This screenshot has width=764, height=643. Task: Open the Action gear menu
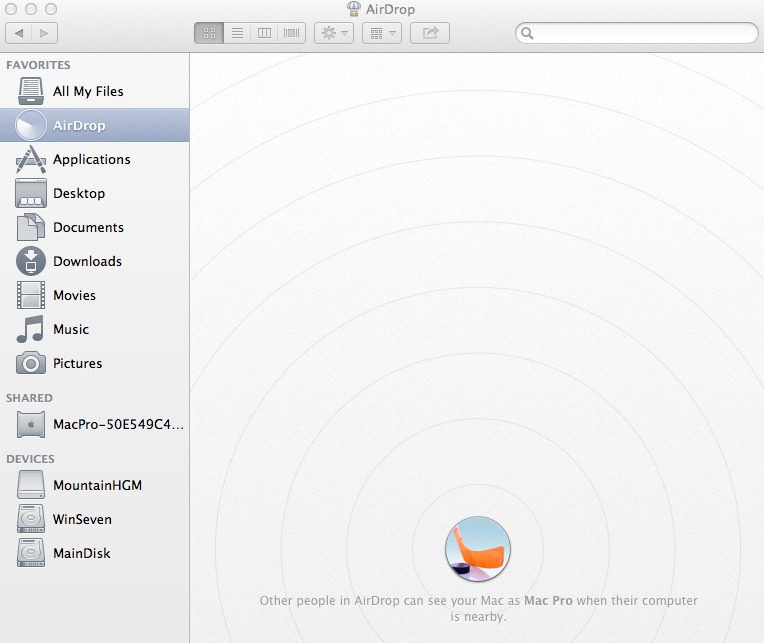(334, 33)
